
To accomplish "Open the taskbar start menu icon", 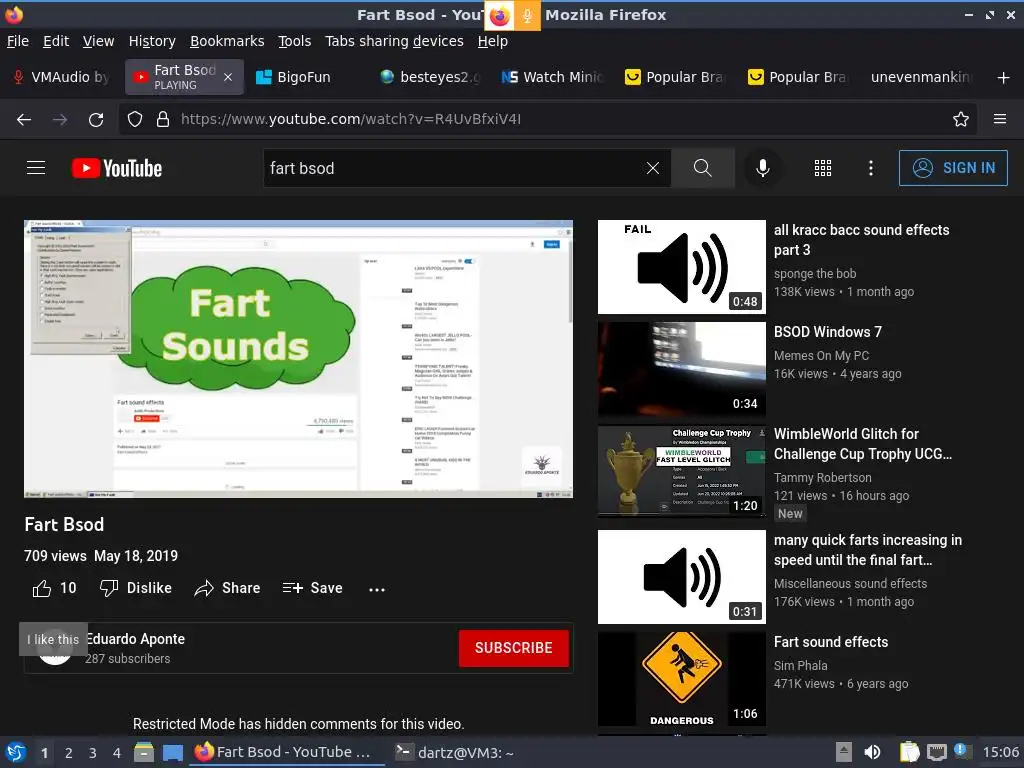I will pyautogui.click(x=15, y=752).
